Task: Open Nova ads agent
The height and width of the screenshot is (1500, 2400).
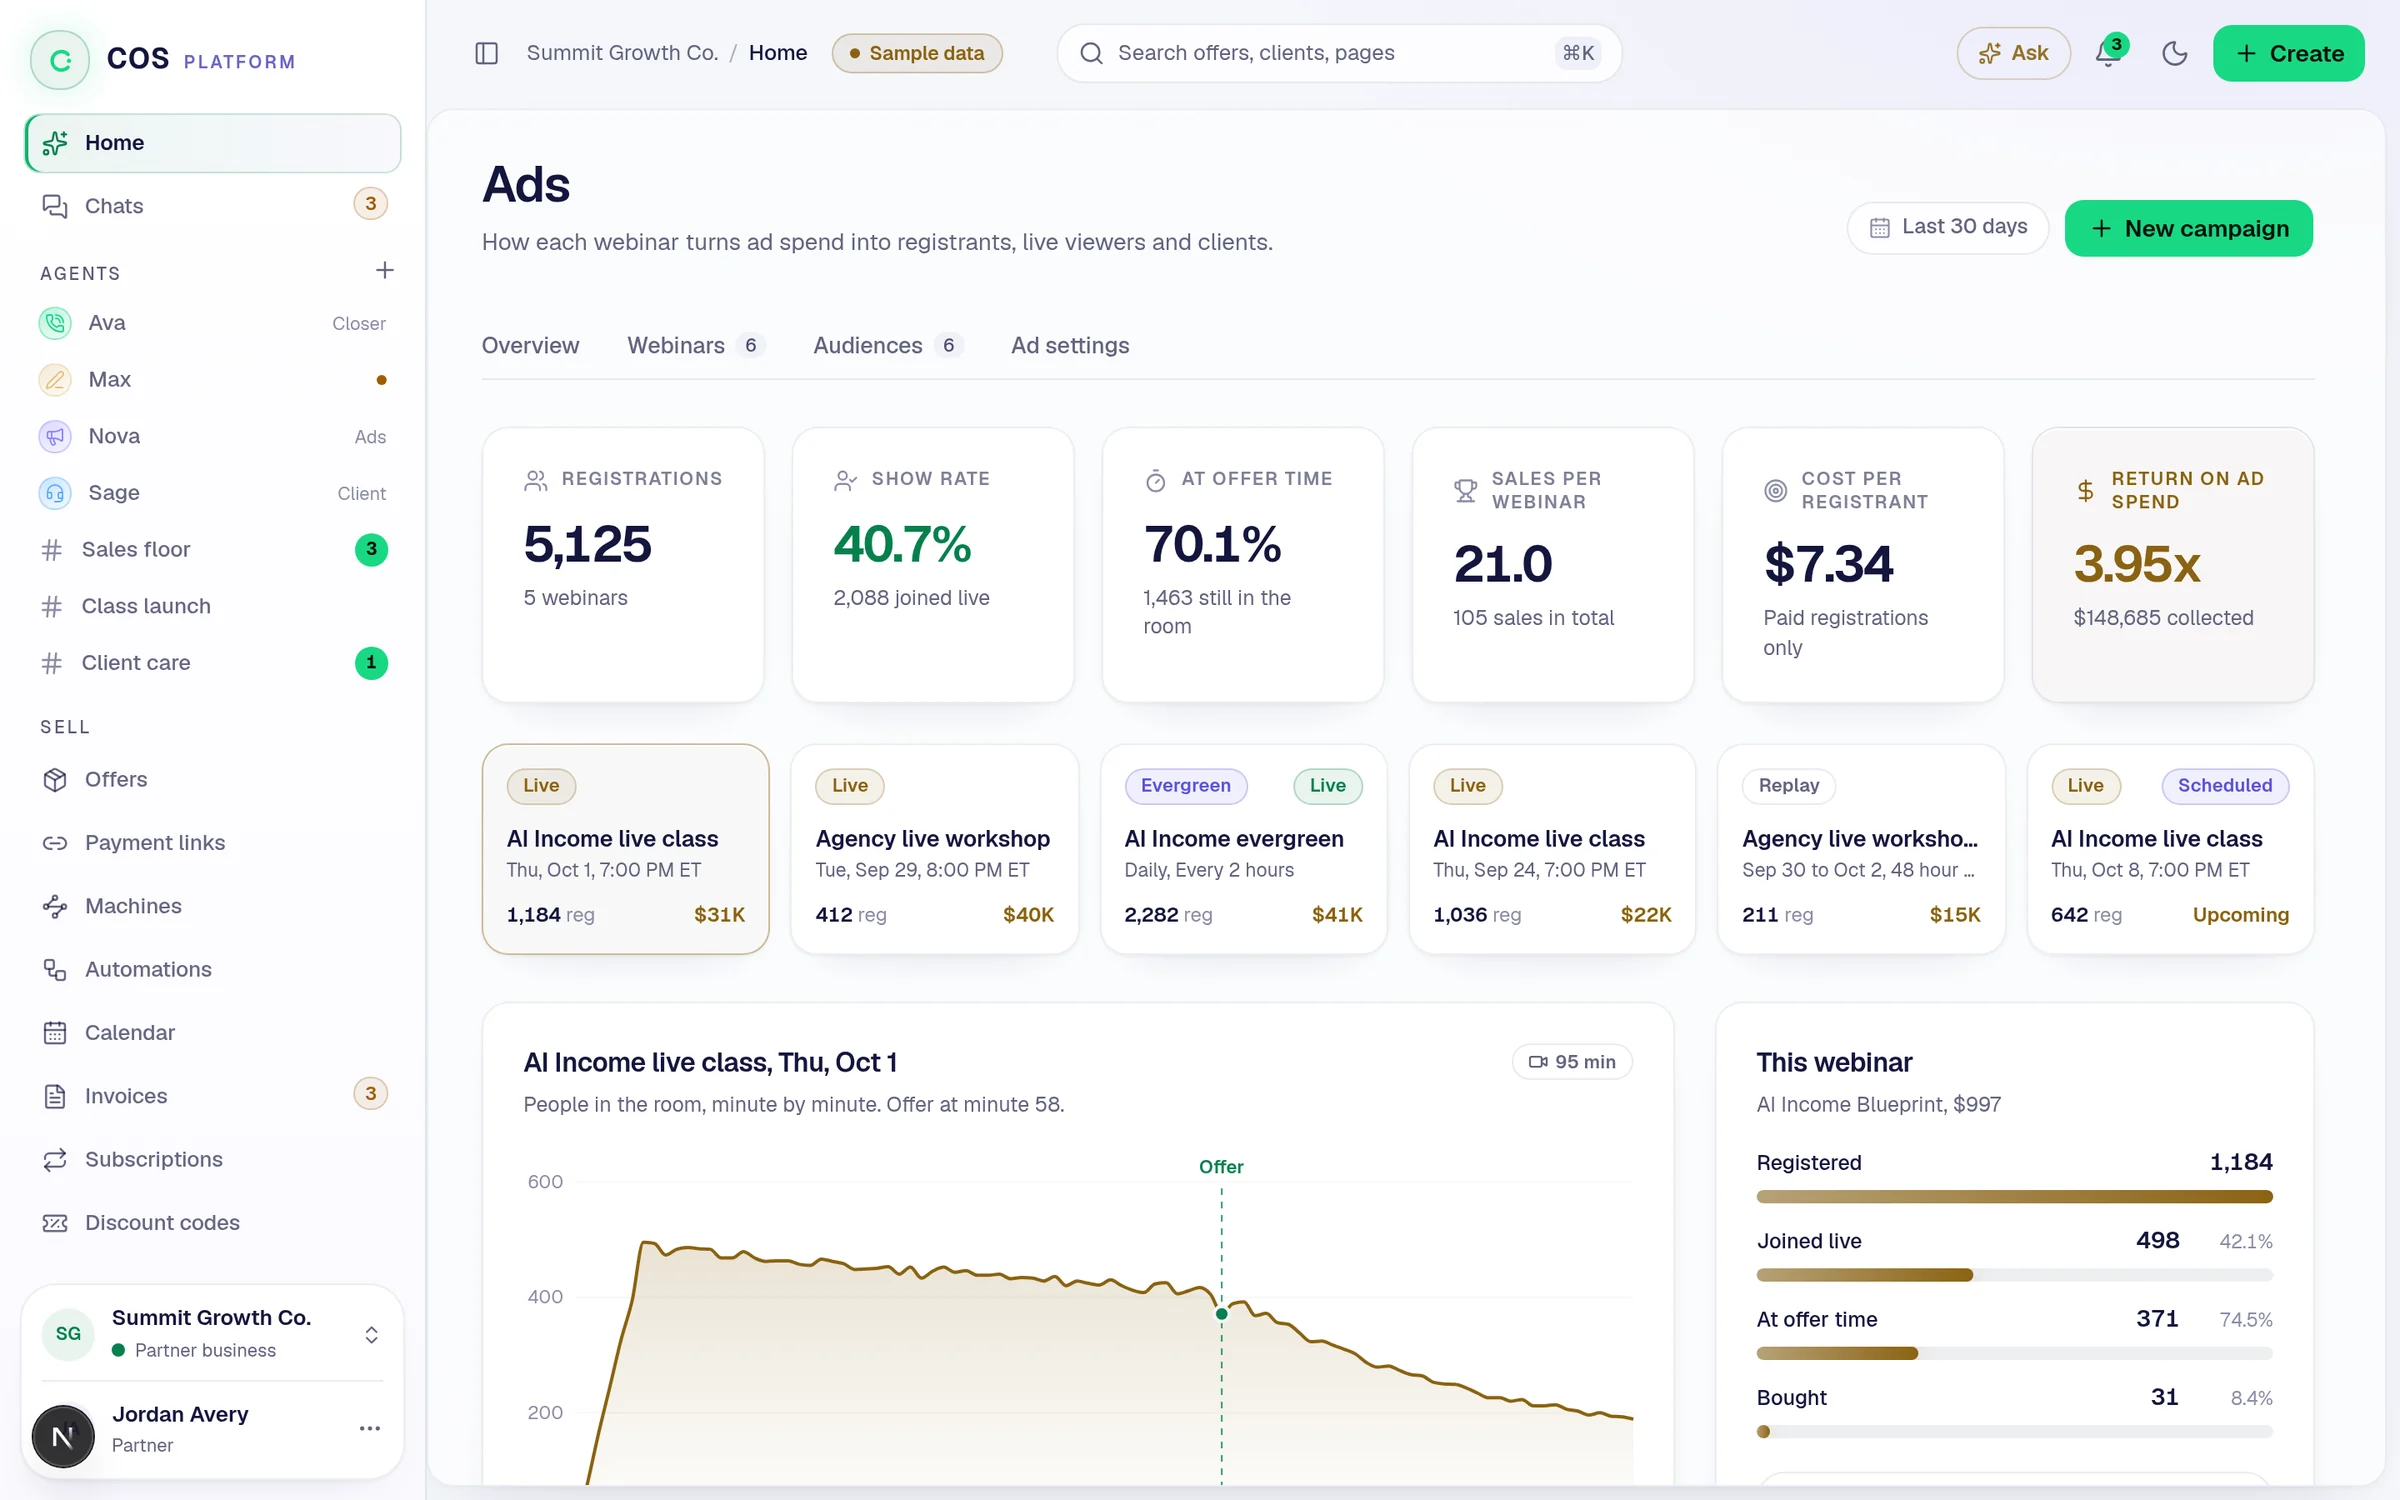Action: click(x=213, y=436)
